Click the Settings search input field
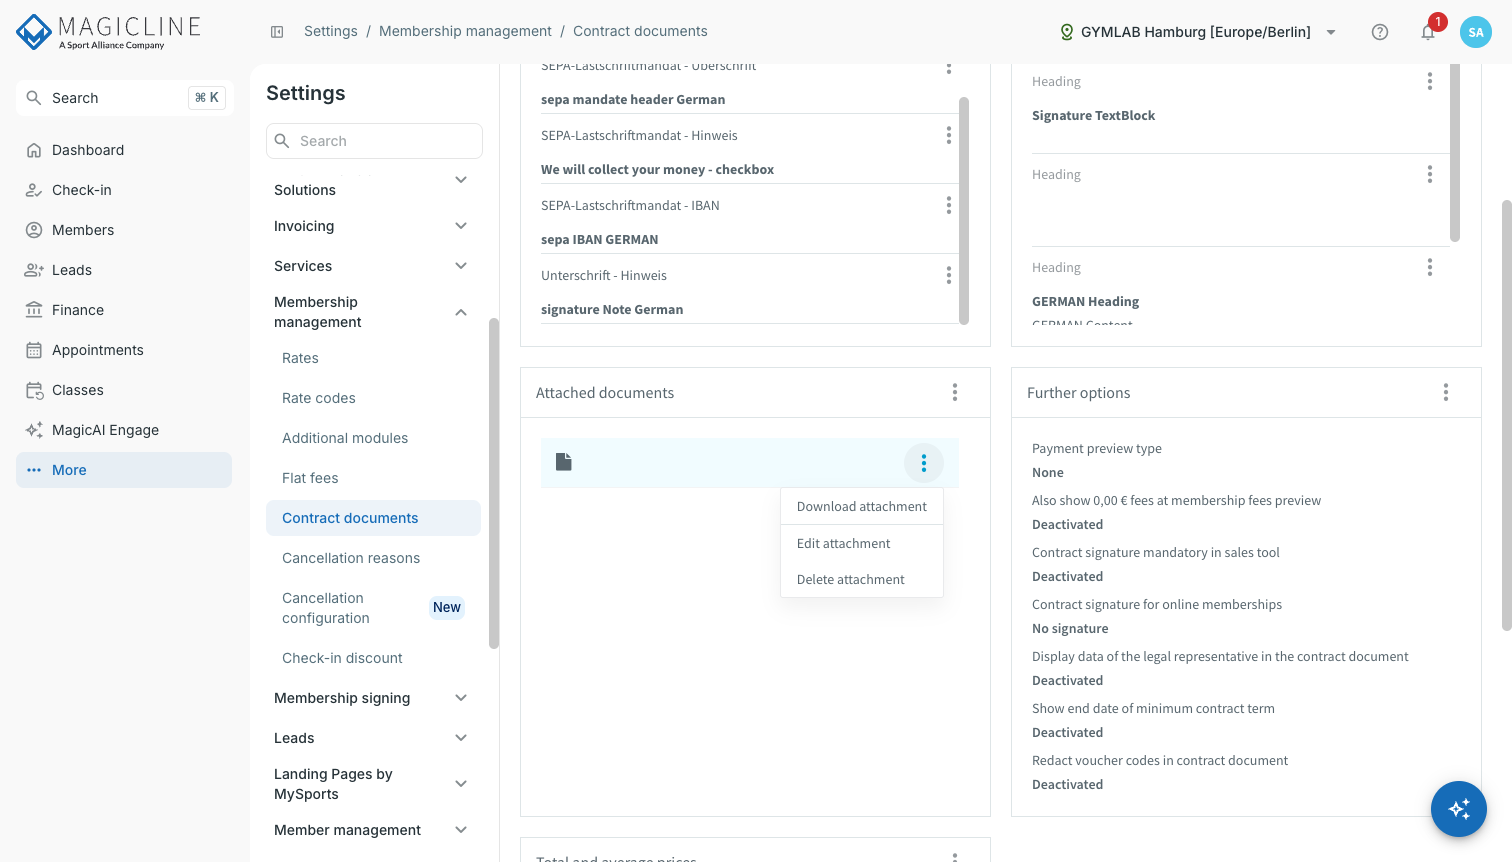 click(x=375, y=141)
